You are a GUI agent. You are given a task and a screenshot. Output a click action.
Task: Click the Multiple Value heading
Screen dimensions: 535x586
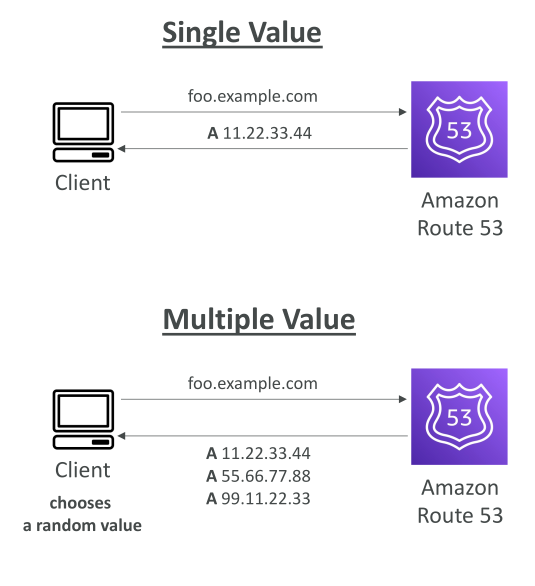[x=259, y=320]
